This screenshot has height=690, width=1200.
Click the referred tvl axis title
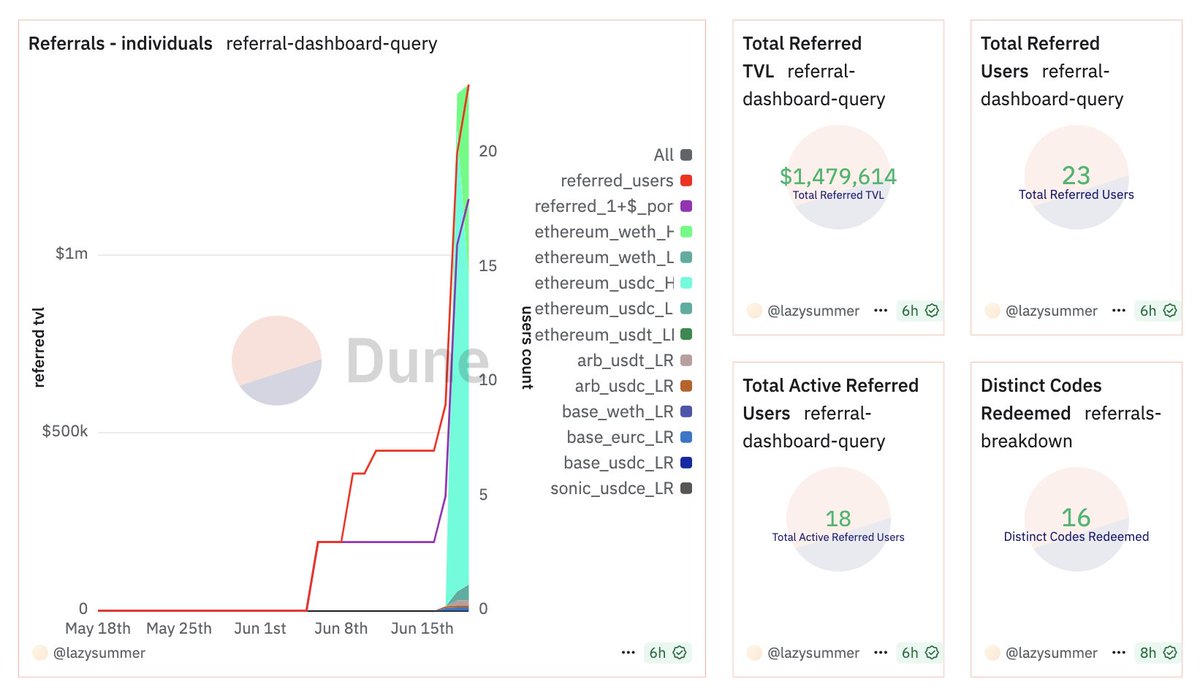(40, 349)
